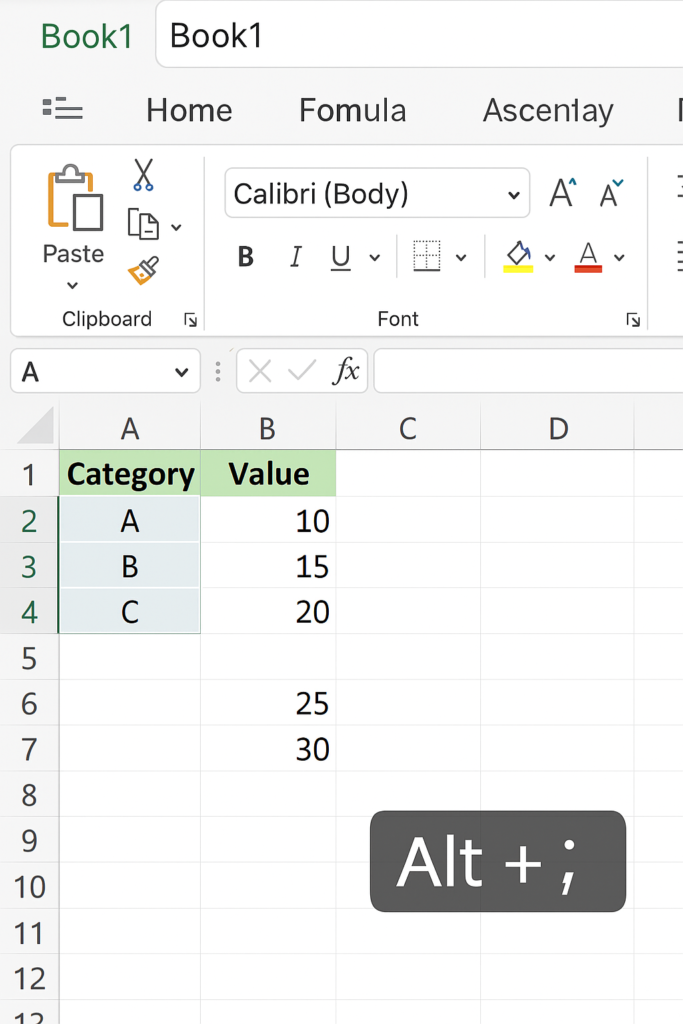Open the Paste options arrow below Paste
The image size is (683, 1024).
tap(72, 286)
